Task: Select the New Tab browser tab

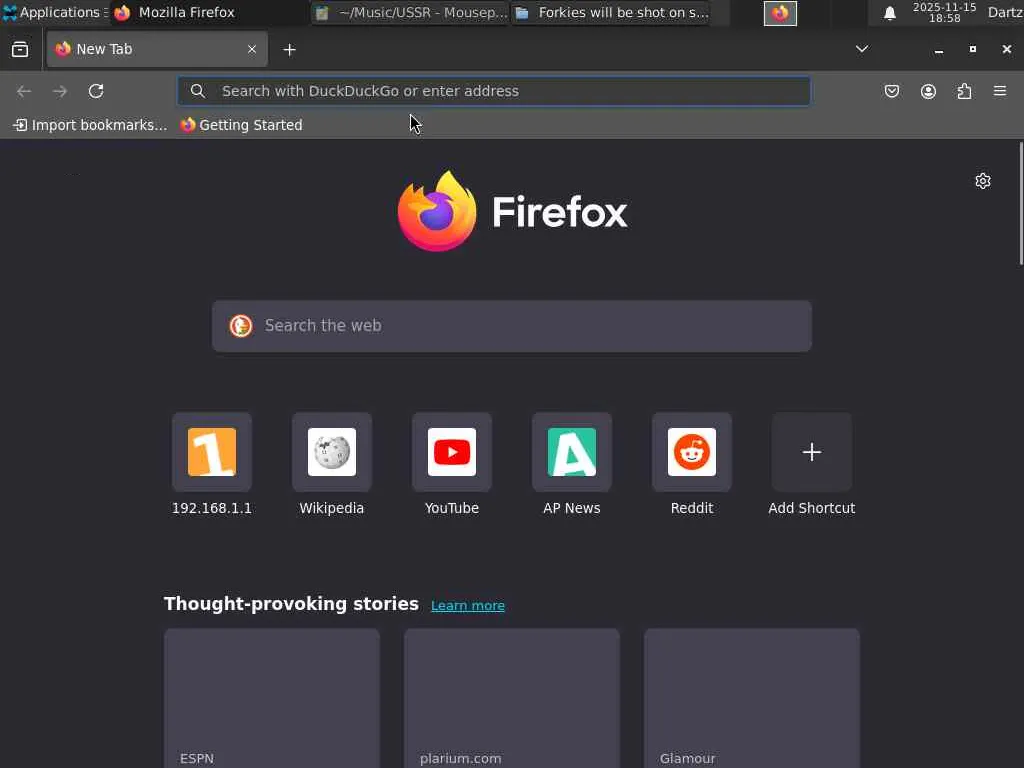Action: [157, 49]
